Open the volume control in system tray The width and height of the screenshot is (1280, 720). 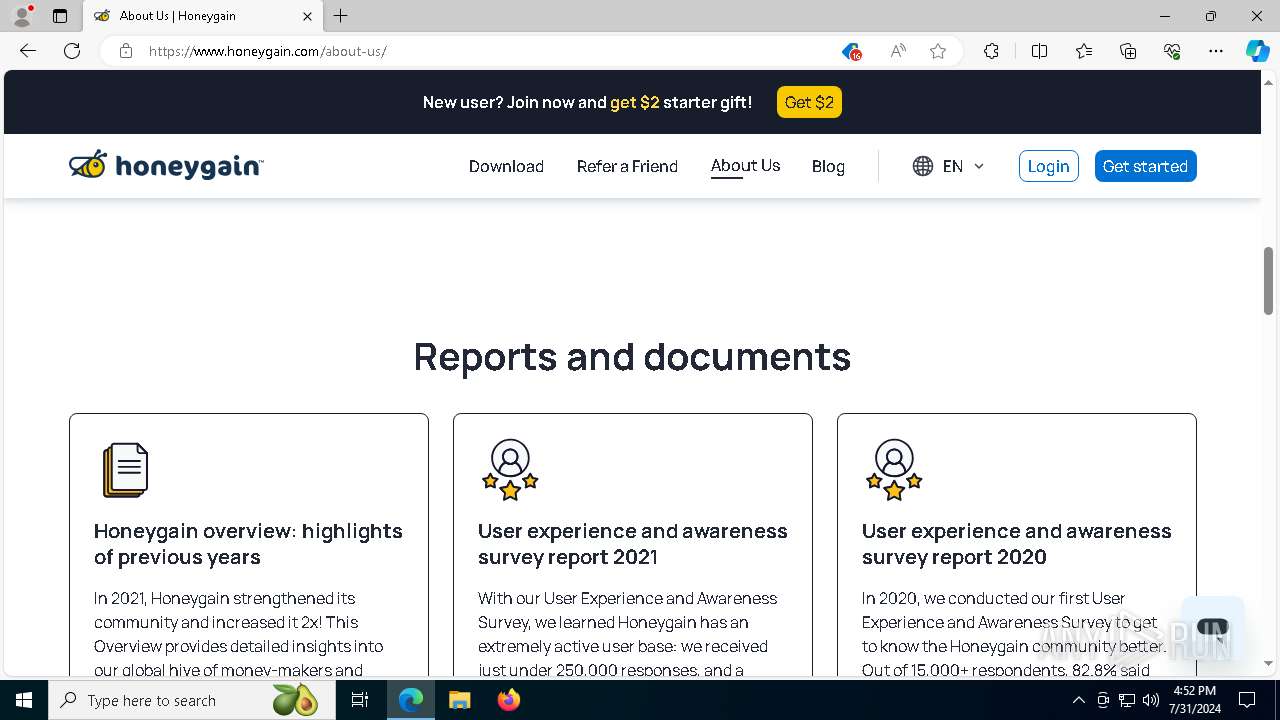coord(1151,700)
